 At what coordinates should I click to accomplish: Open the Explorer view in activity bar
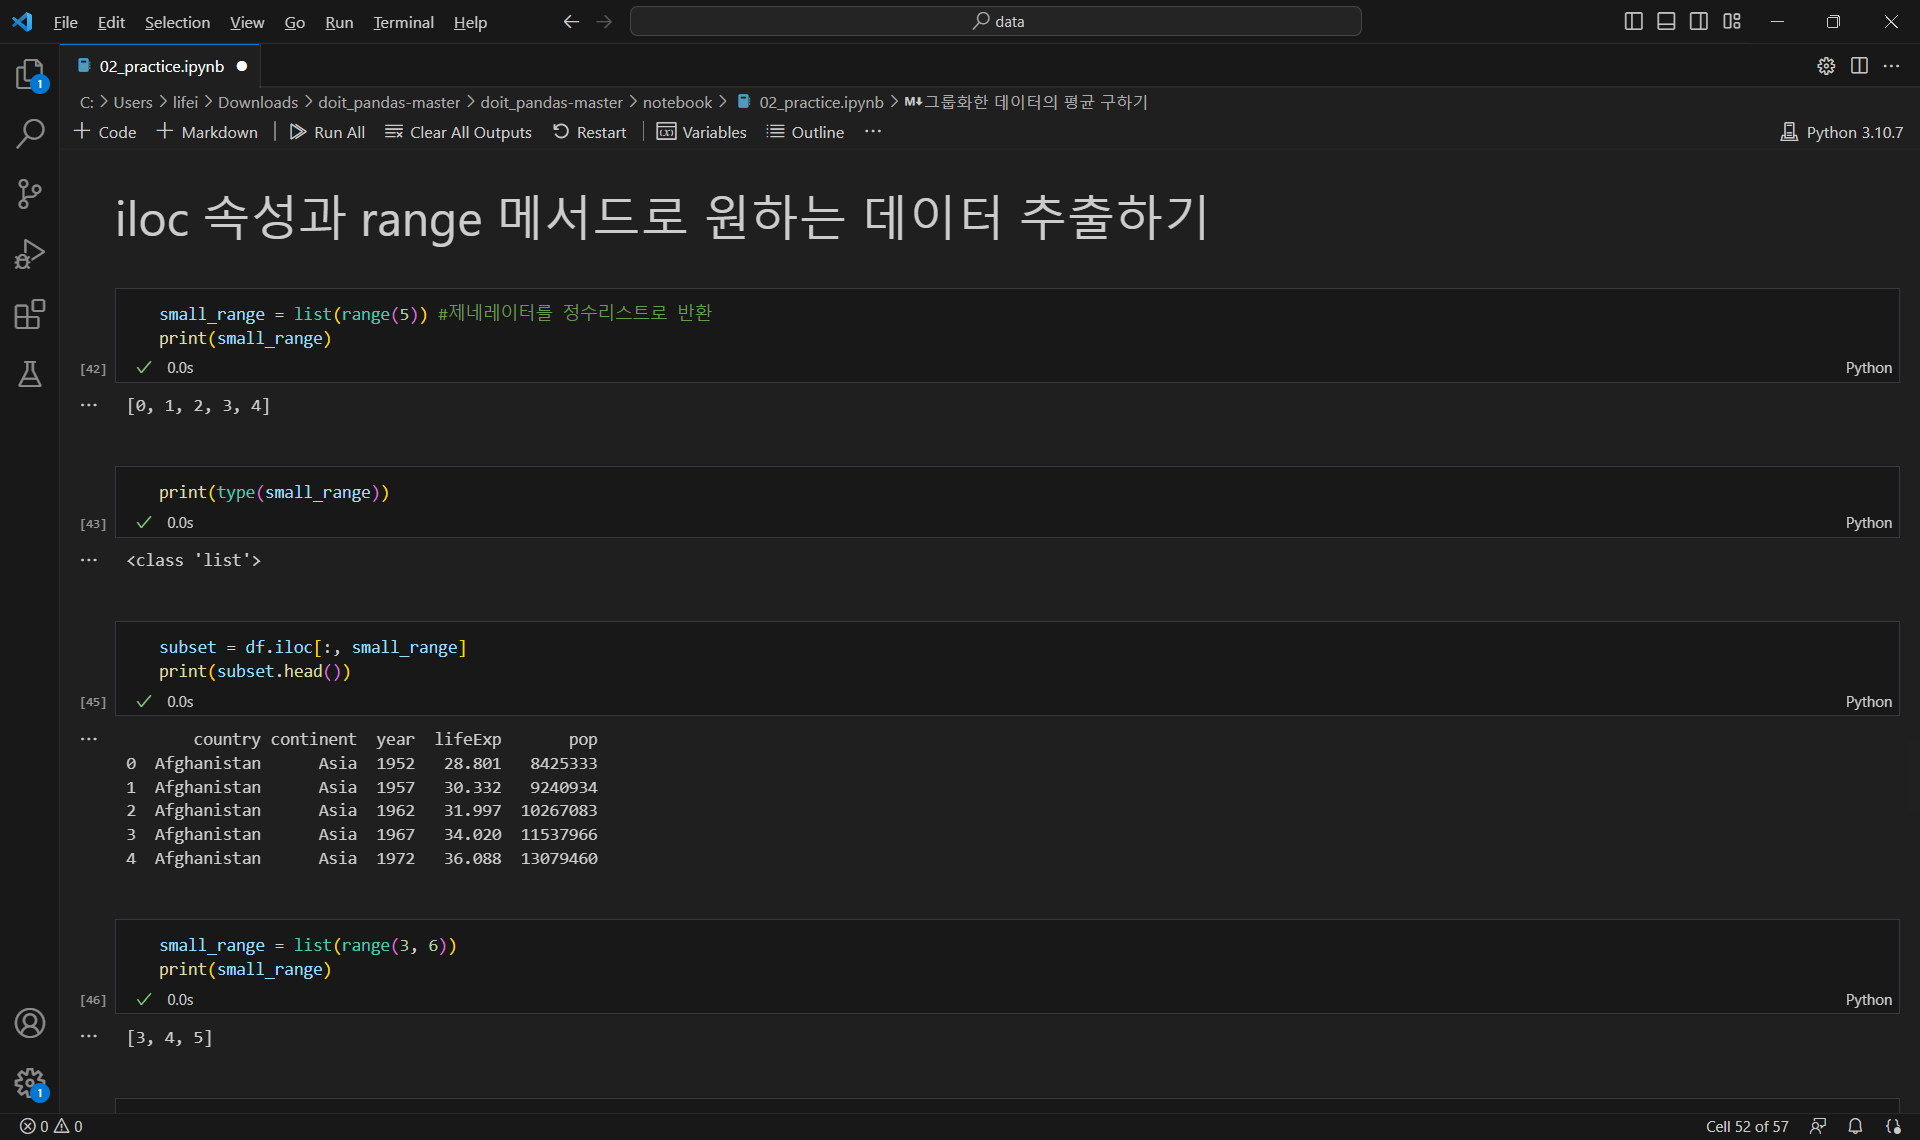point(30,75)
